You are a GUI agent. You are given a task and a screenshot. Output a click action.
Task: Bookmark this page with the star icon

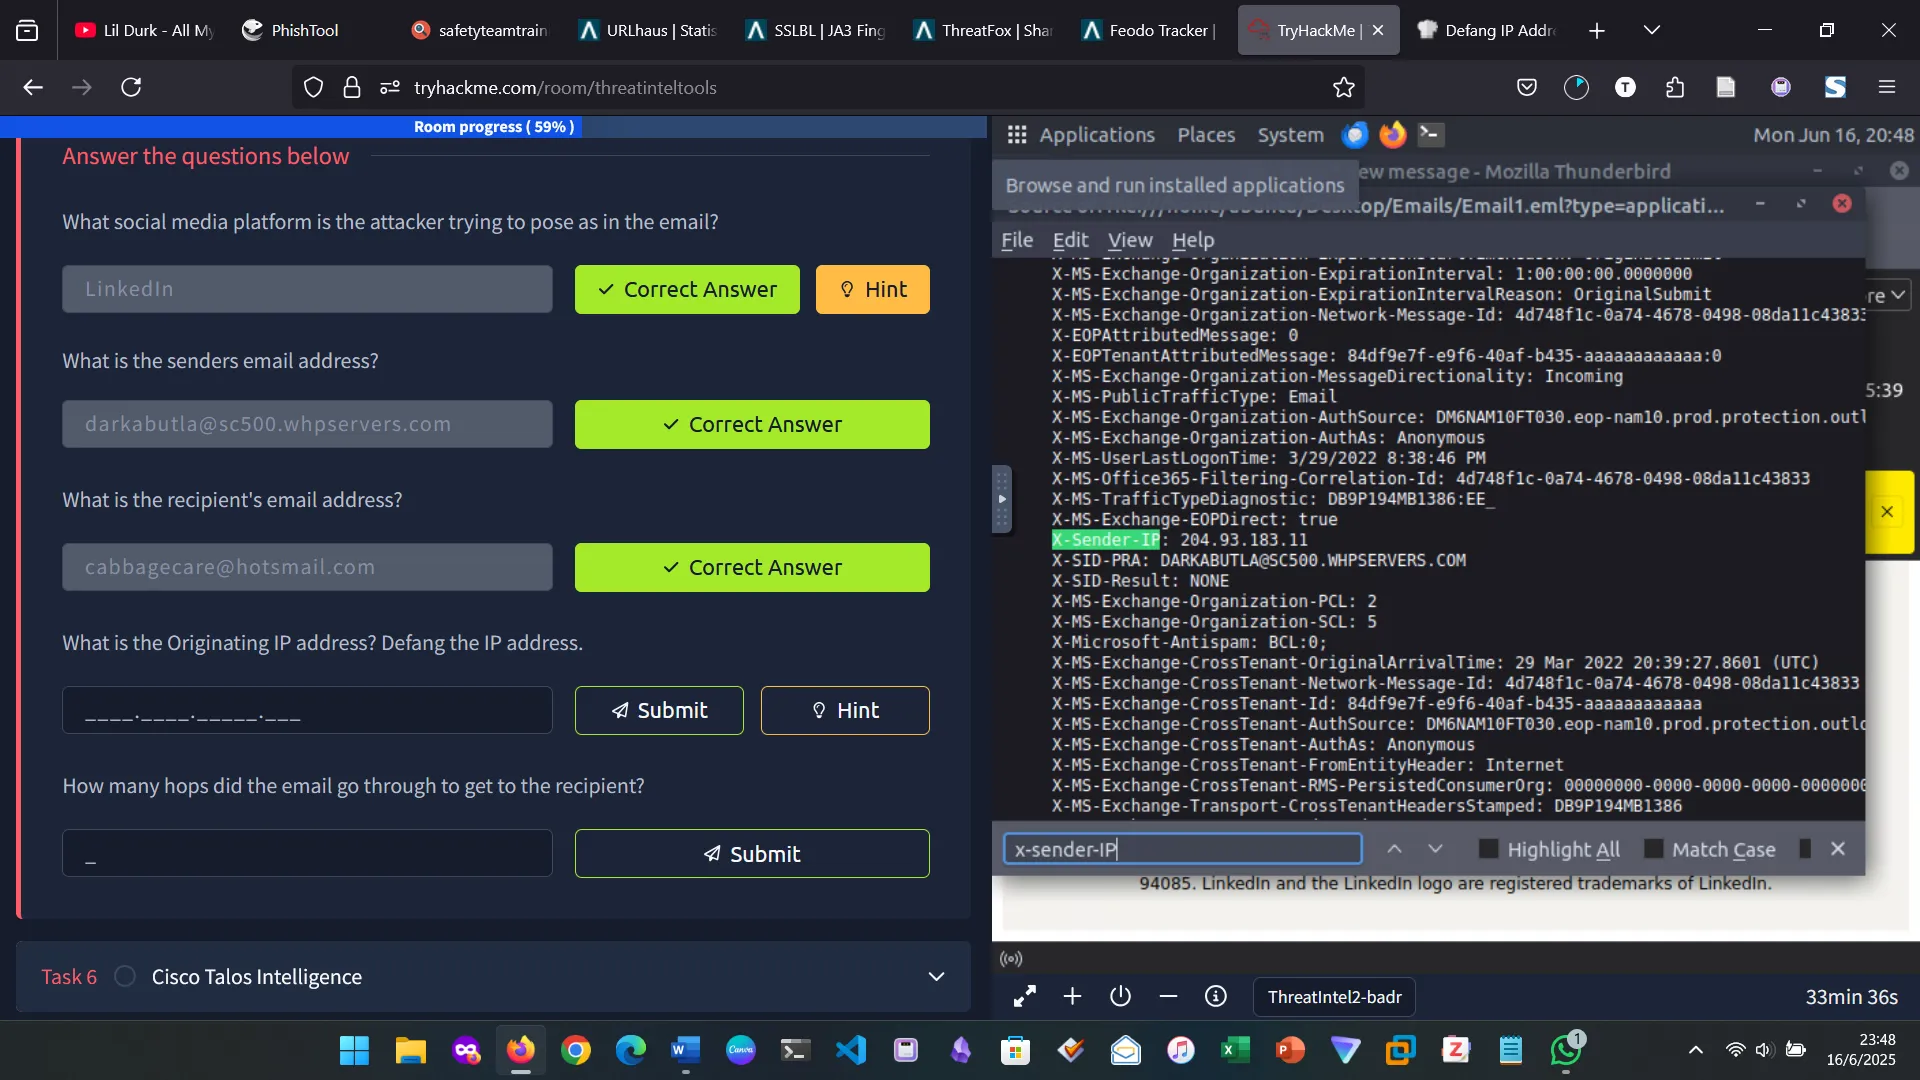1343,88
